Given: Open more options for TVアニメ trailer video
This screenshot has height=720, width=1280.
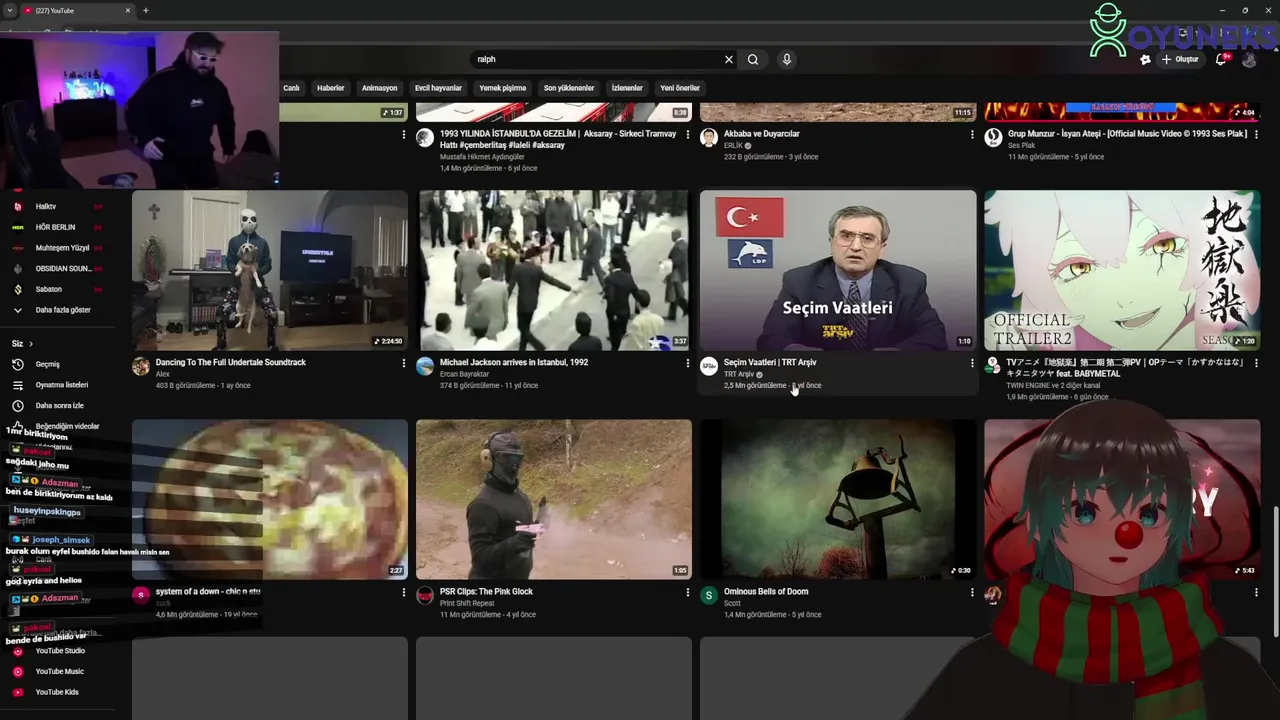Looking at the screenshot, I should [x=1256, y=363].
